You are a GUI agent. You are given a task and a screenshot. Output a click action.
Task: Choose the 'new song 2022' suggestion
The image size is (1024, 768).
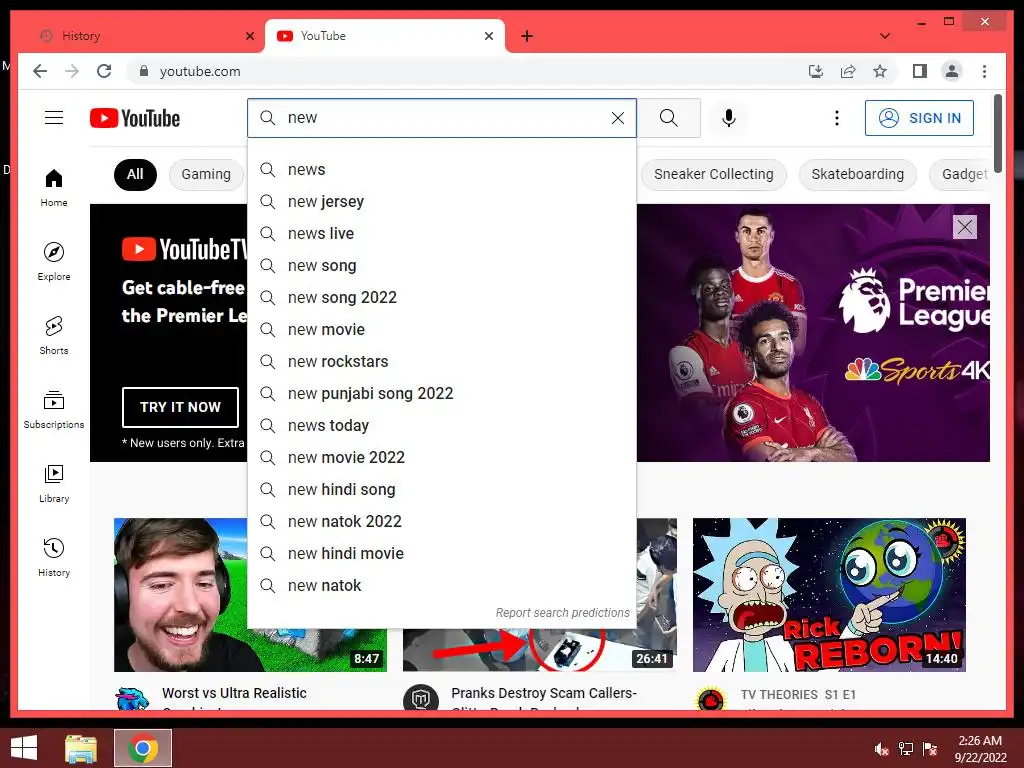[441, 298]
